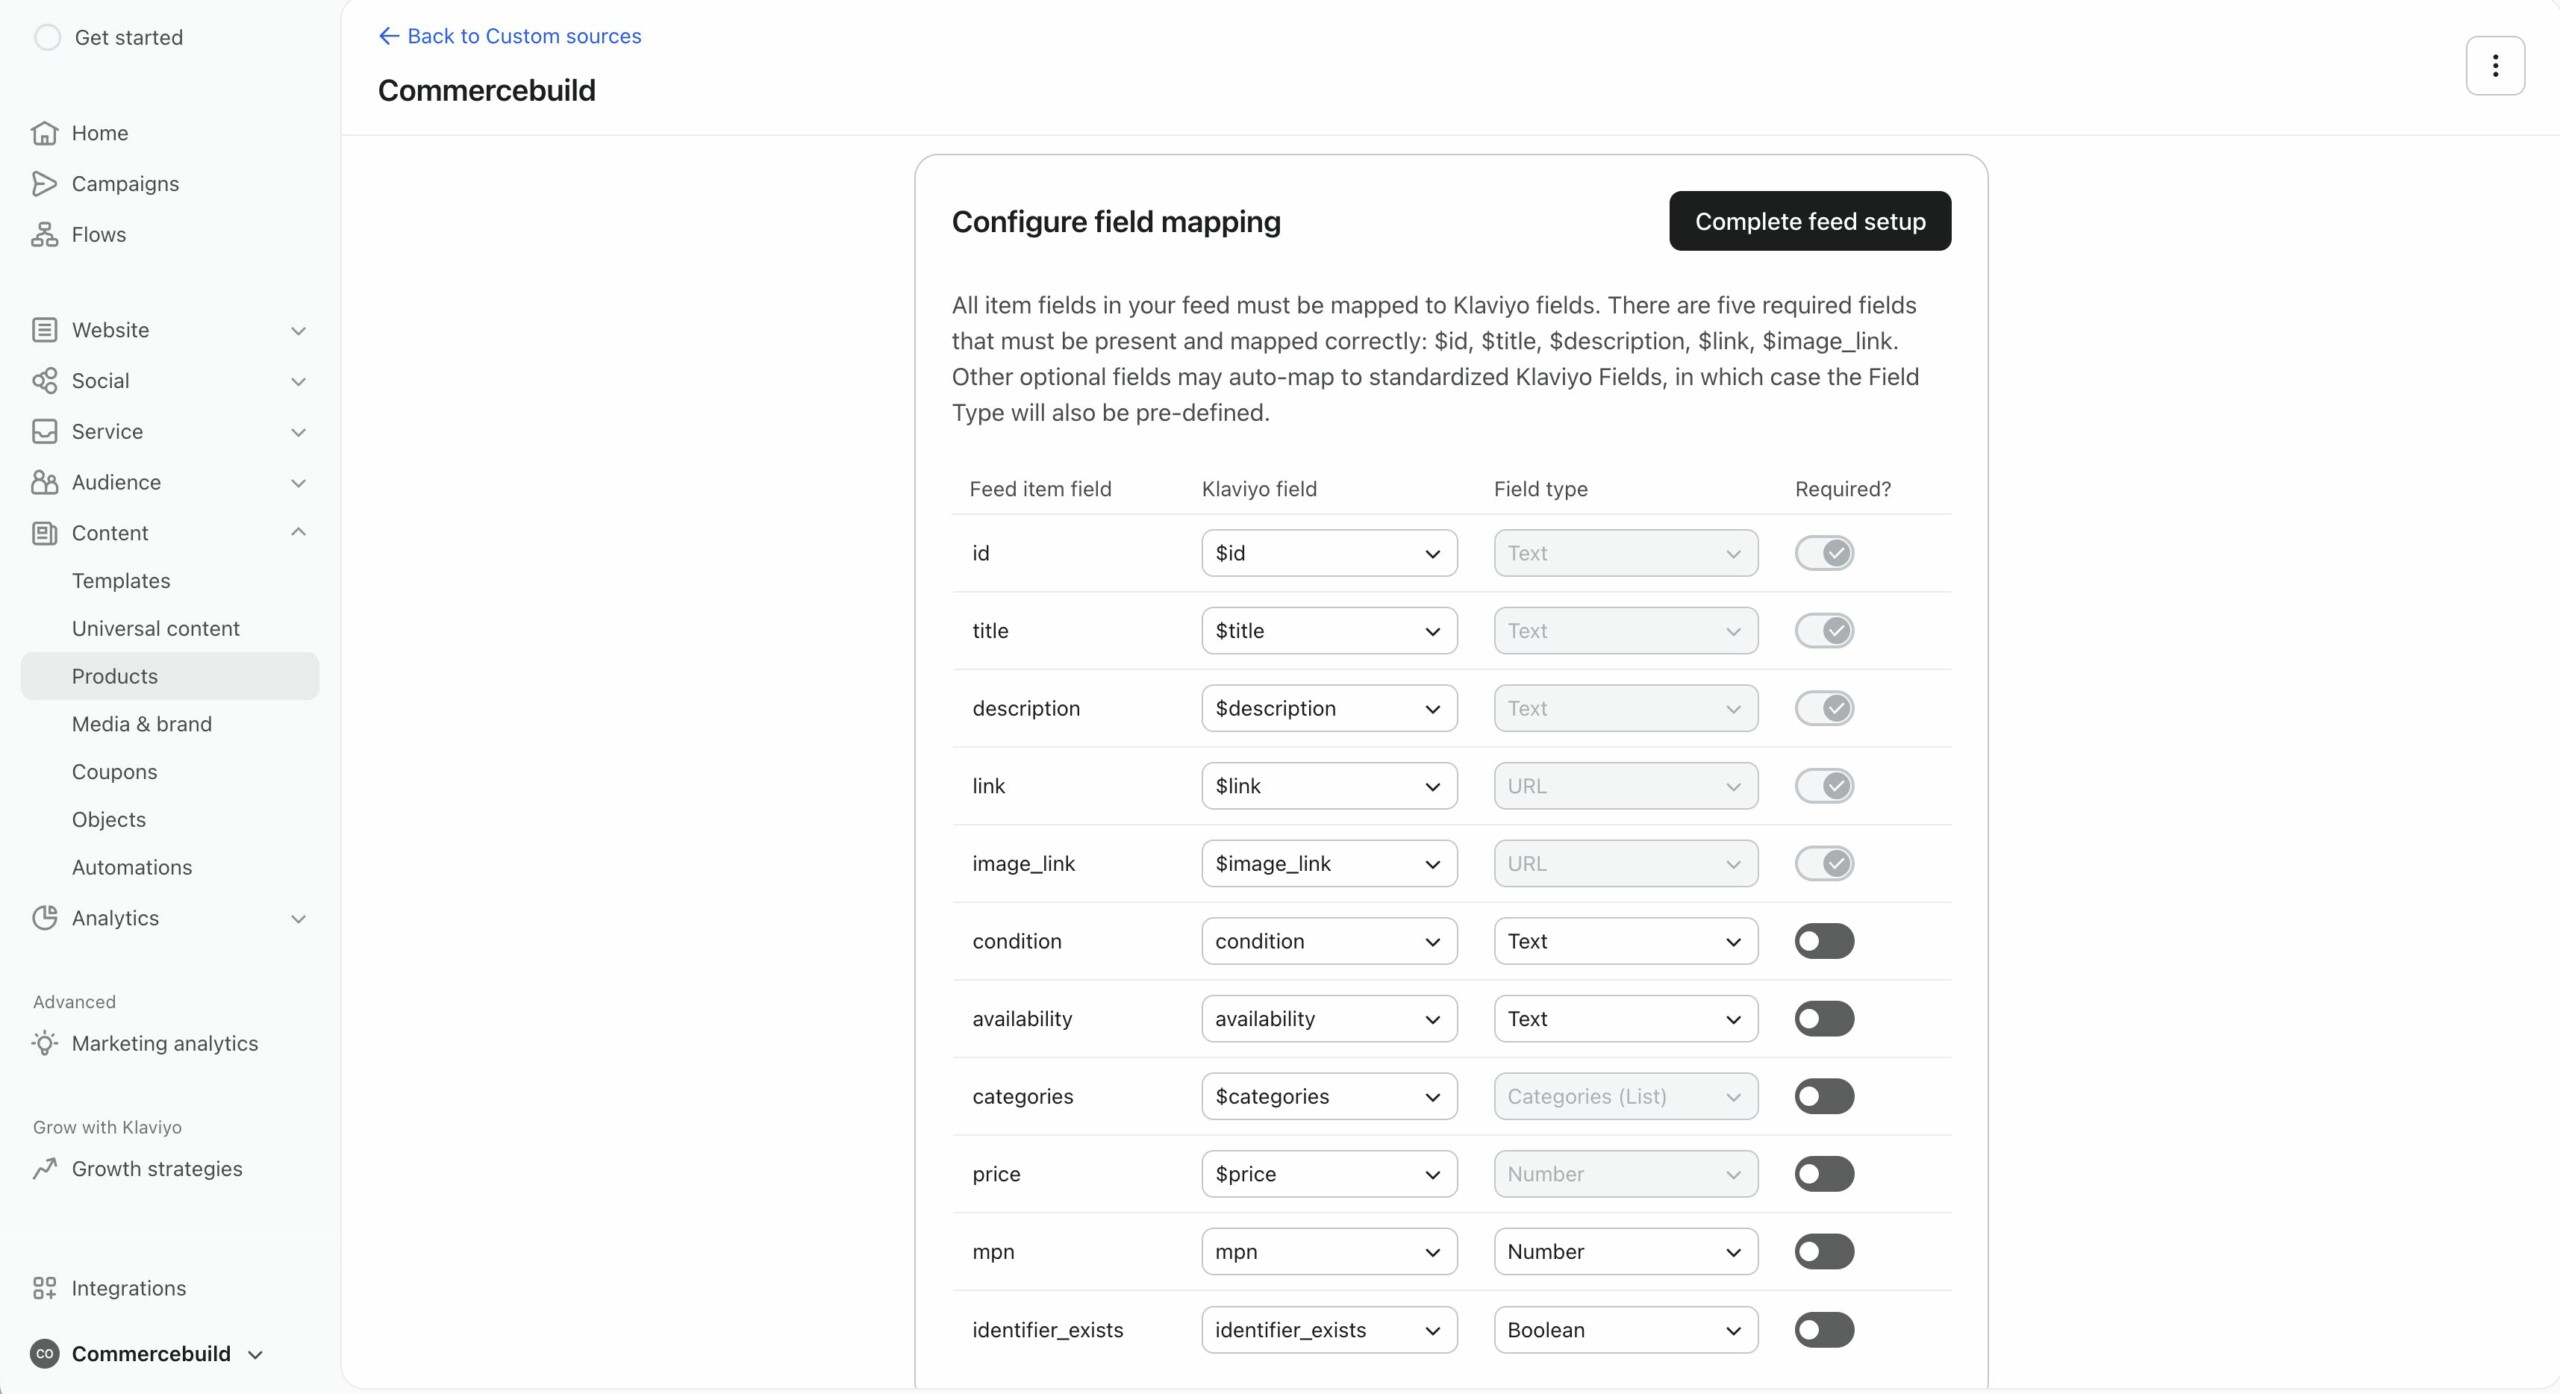Screen dimensions: 2560x1394
Task: Select Coupons in the Content submenu
Action: 114,772
